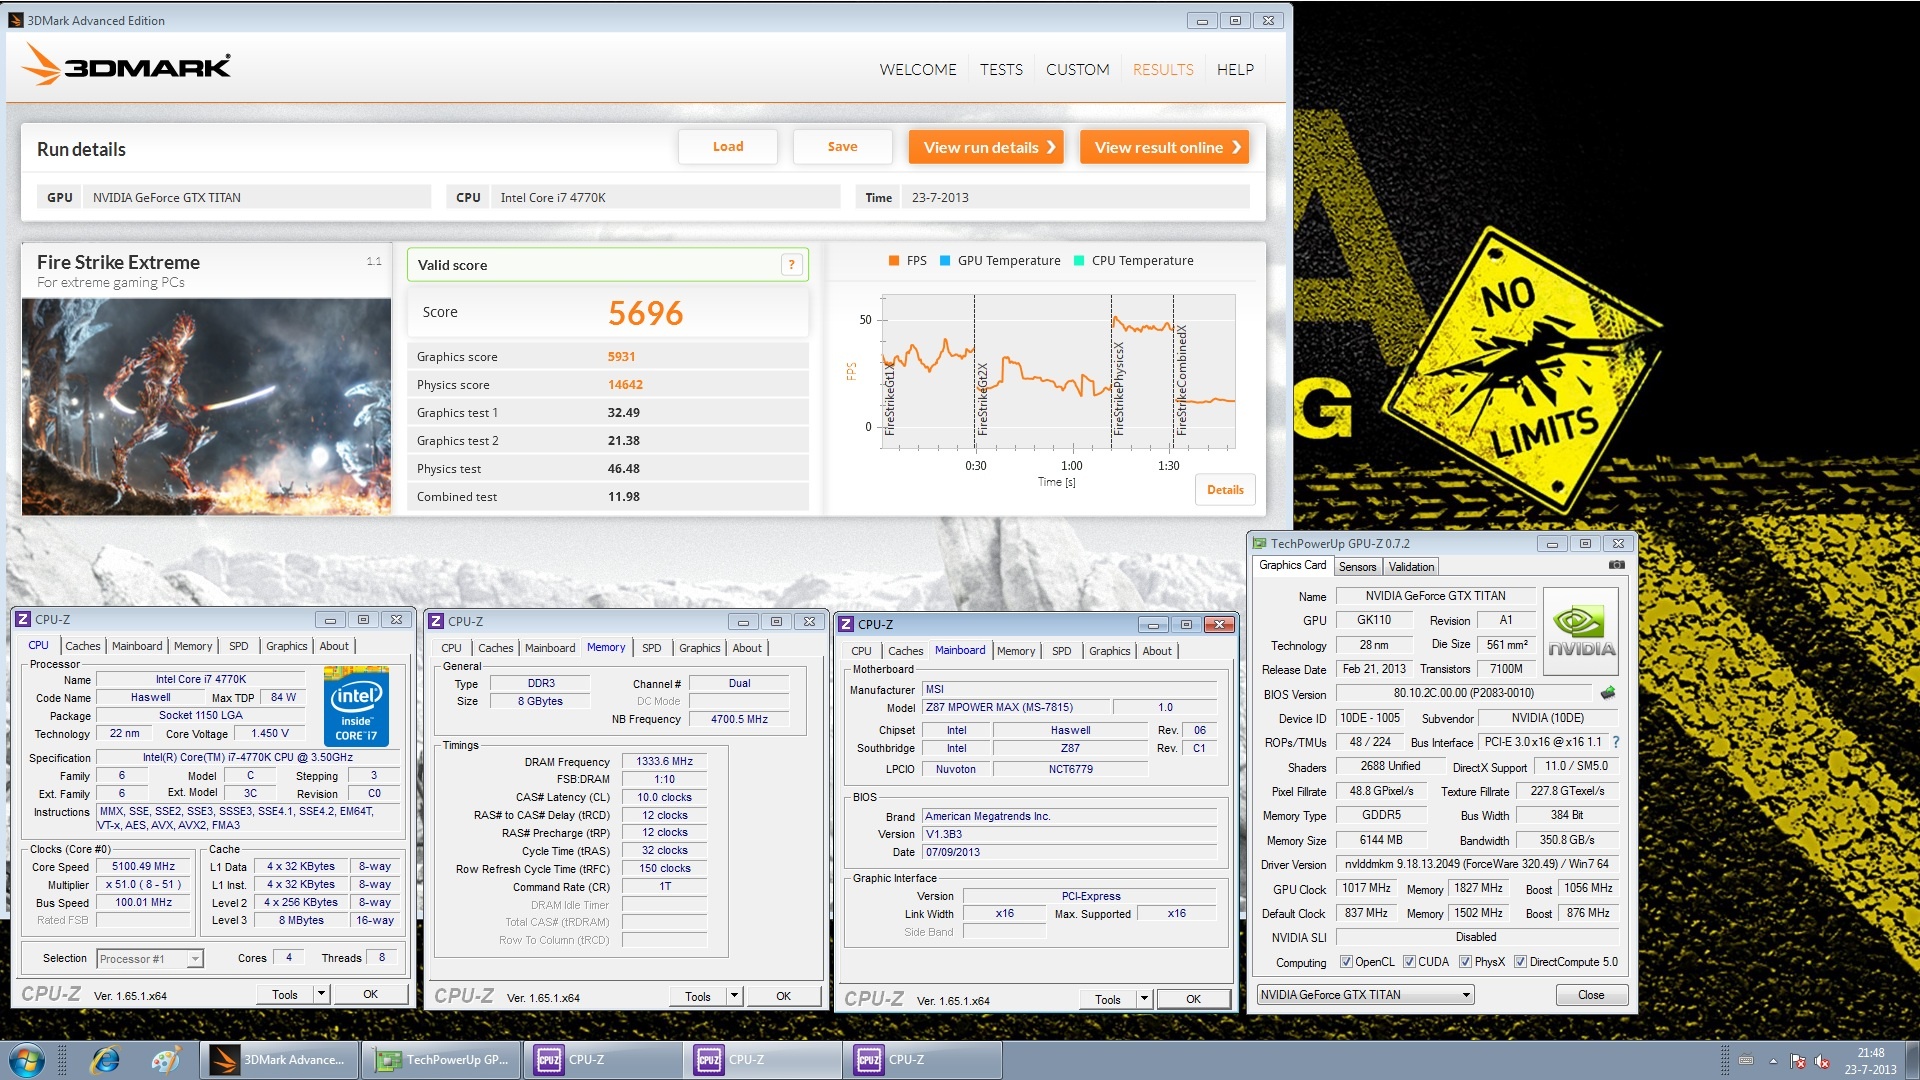Open the TESTS section in 3DMark
The height and width of the screenshot is (1080, 1920).
coord(1001,70)
